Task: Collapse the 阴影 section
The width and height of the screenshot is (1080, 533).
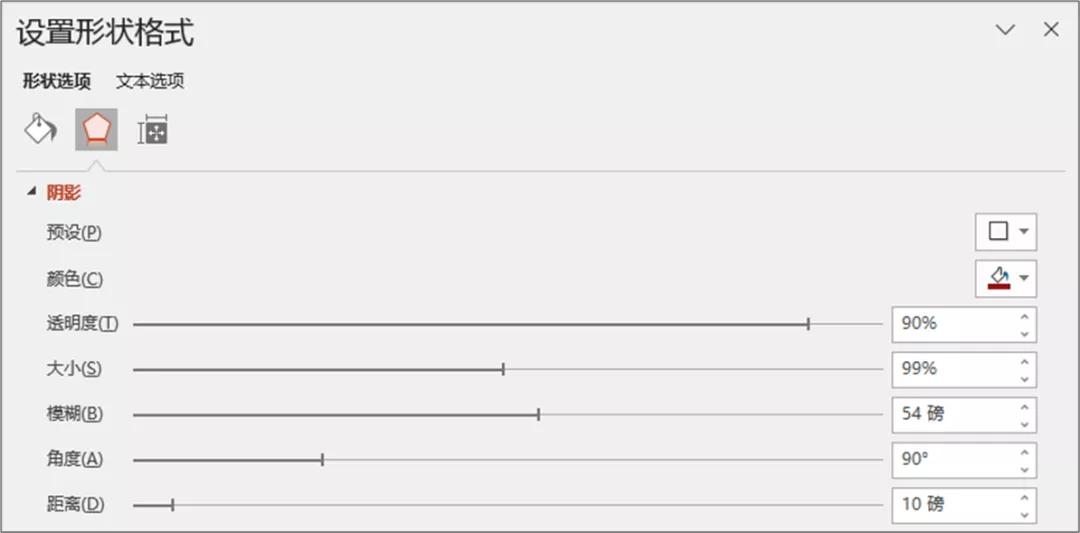Action: coord(31,192)
